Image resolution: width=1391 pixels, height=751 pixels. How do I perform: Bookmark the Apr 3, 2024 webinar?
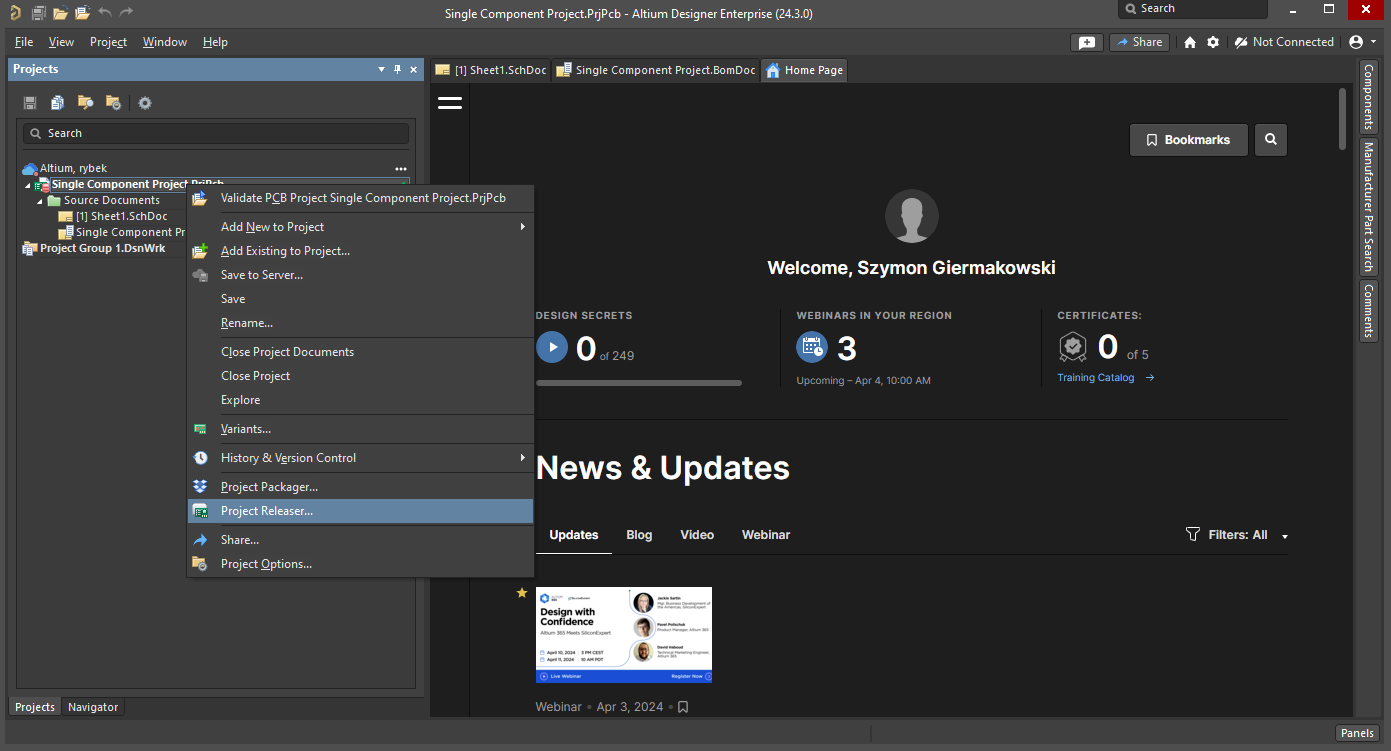click(683, 707)
